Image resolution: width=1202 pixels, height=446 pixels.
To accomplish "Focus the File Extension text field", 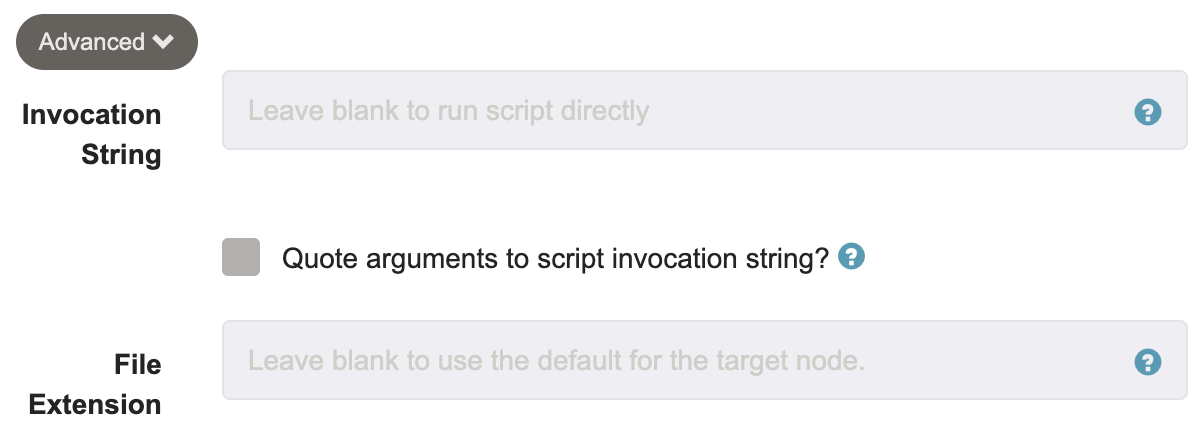I will pos(704,360).
